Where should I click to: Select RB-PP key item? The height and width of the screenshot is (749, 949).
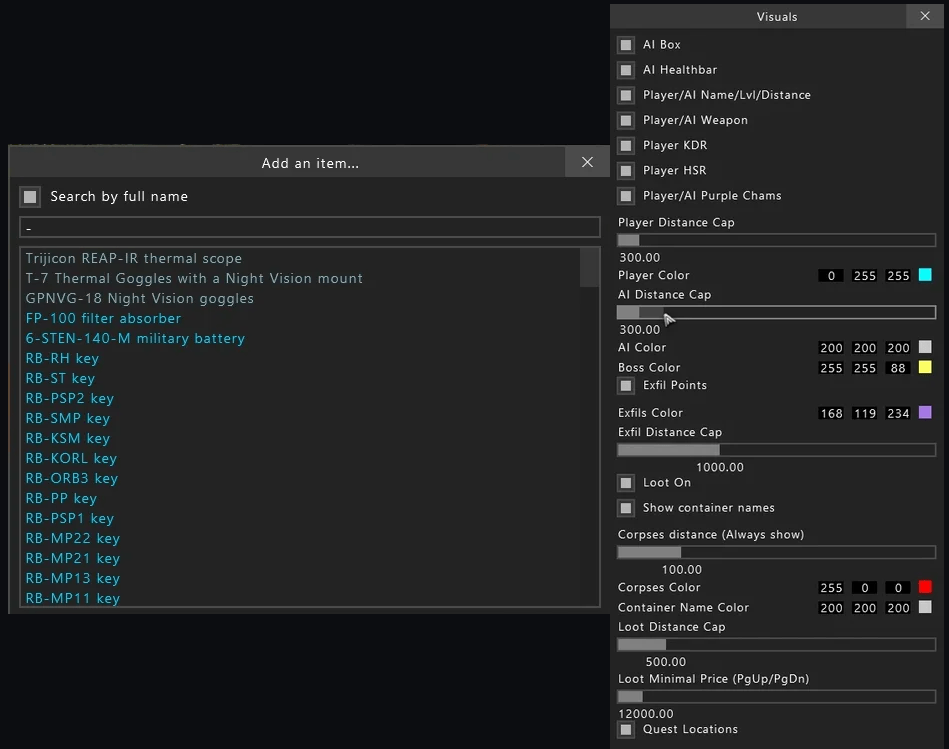click(x=61, y=498)
